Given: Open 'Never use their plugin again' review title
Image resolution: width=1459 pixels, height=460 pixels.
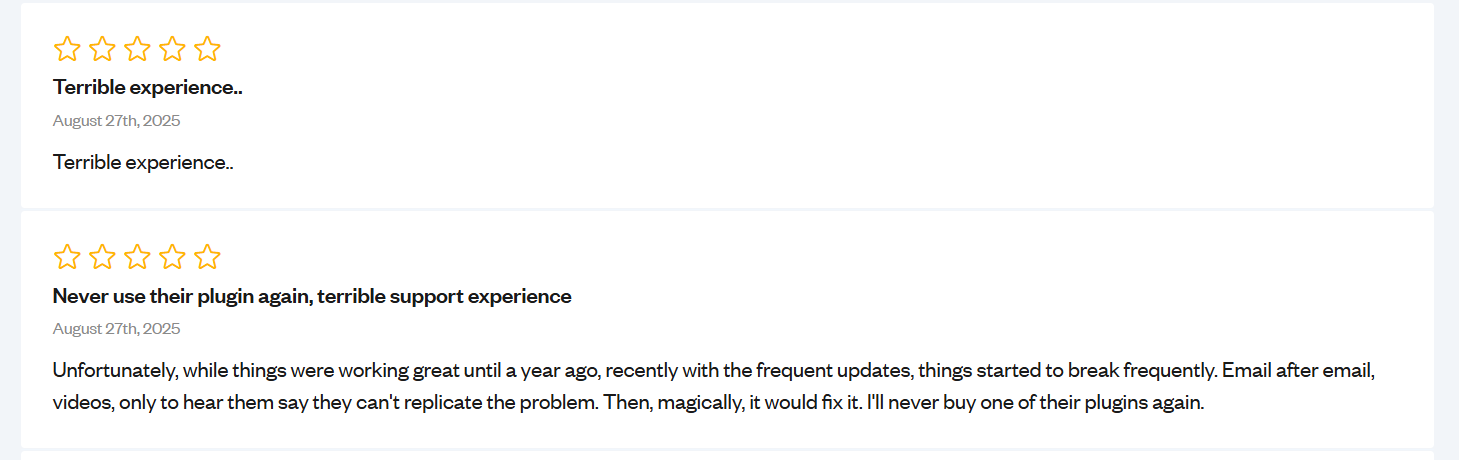Looking at the screenshot, I should pyautogui.click(x=312, y=296).
